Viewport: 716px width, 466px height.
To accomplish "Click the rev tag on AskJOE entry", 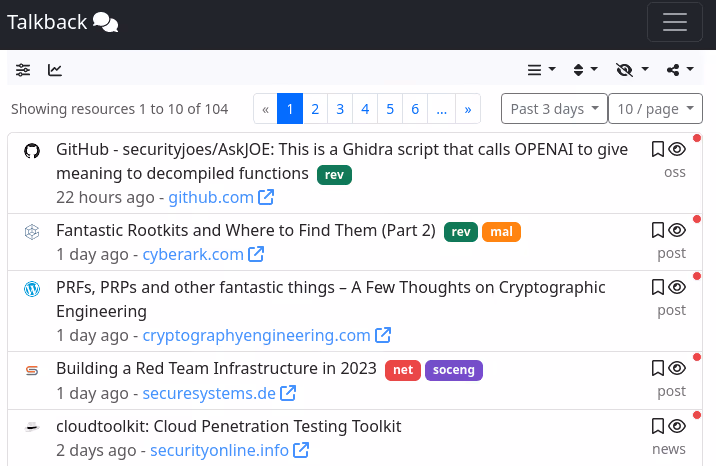I will point(334,175).
